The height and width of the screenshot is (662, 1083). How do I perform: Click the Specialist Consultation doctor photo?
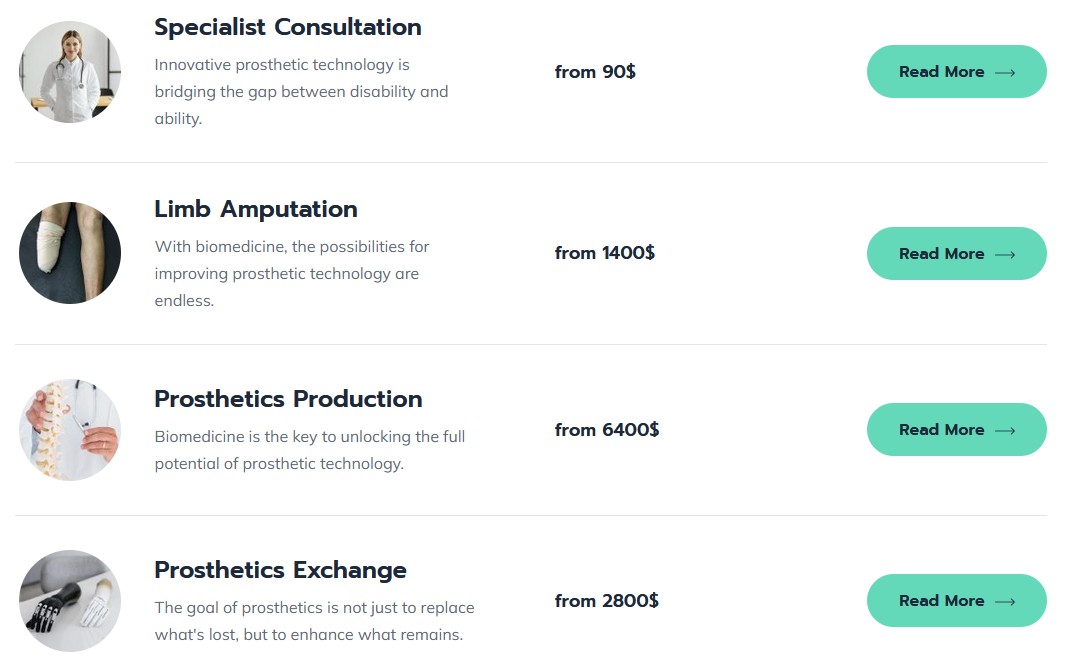(x=70, y=72)
